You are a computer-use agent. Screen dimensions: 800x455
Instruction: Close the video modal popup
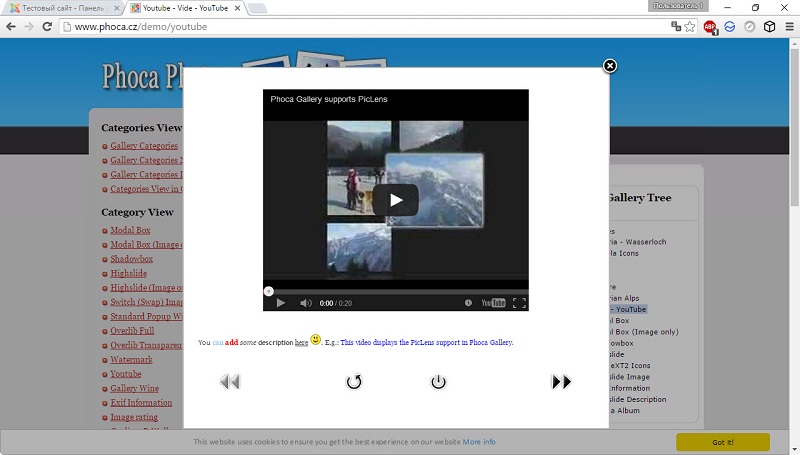point(610,66)
